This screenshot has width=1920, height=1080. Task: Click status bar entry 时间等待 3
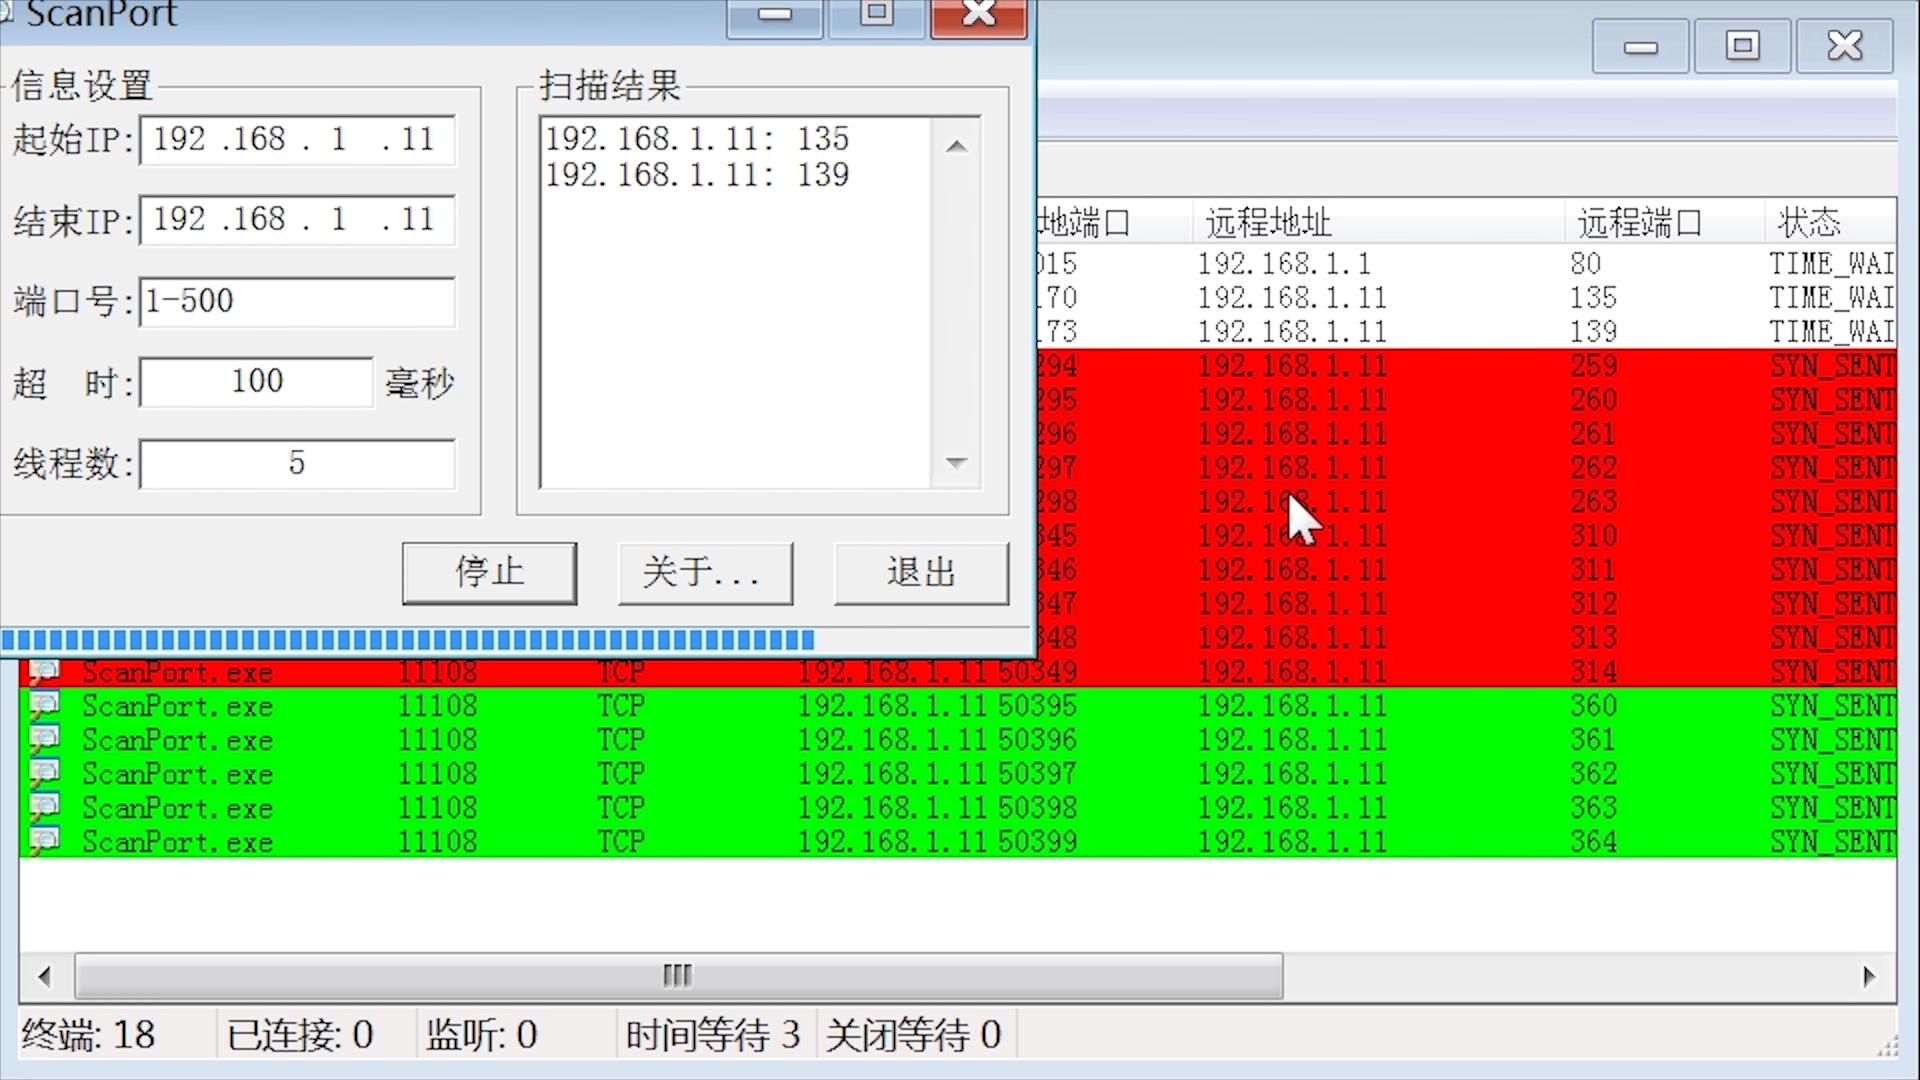[713, 1035]
